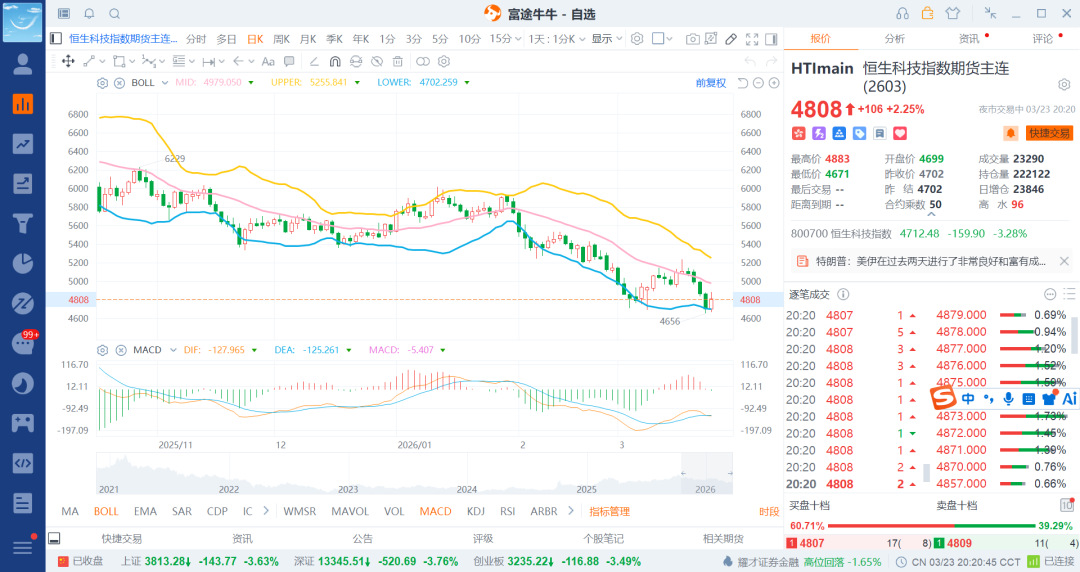Set a price alert with bell icon
Image resolution: width=1080 pixels, height=572 pixels.
(x=1010, y=133)
